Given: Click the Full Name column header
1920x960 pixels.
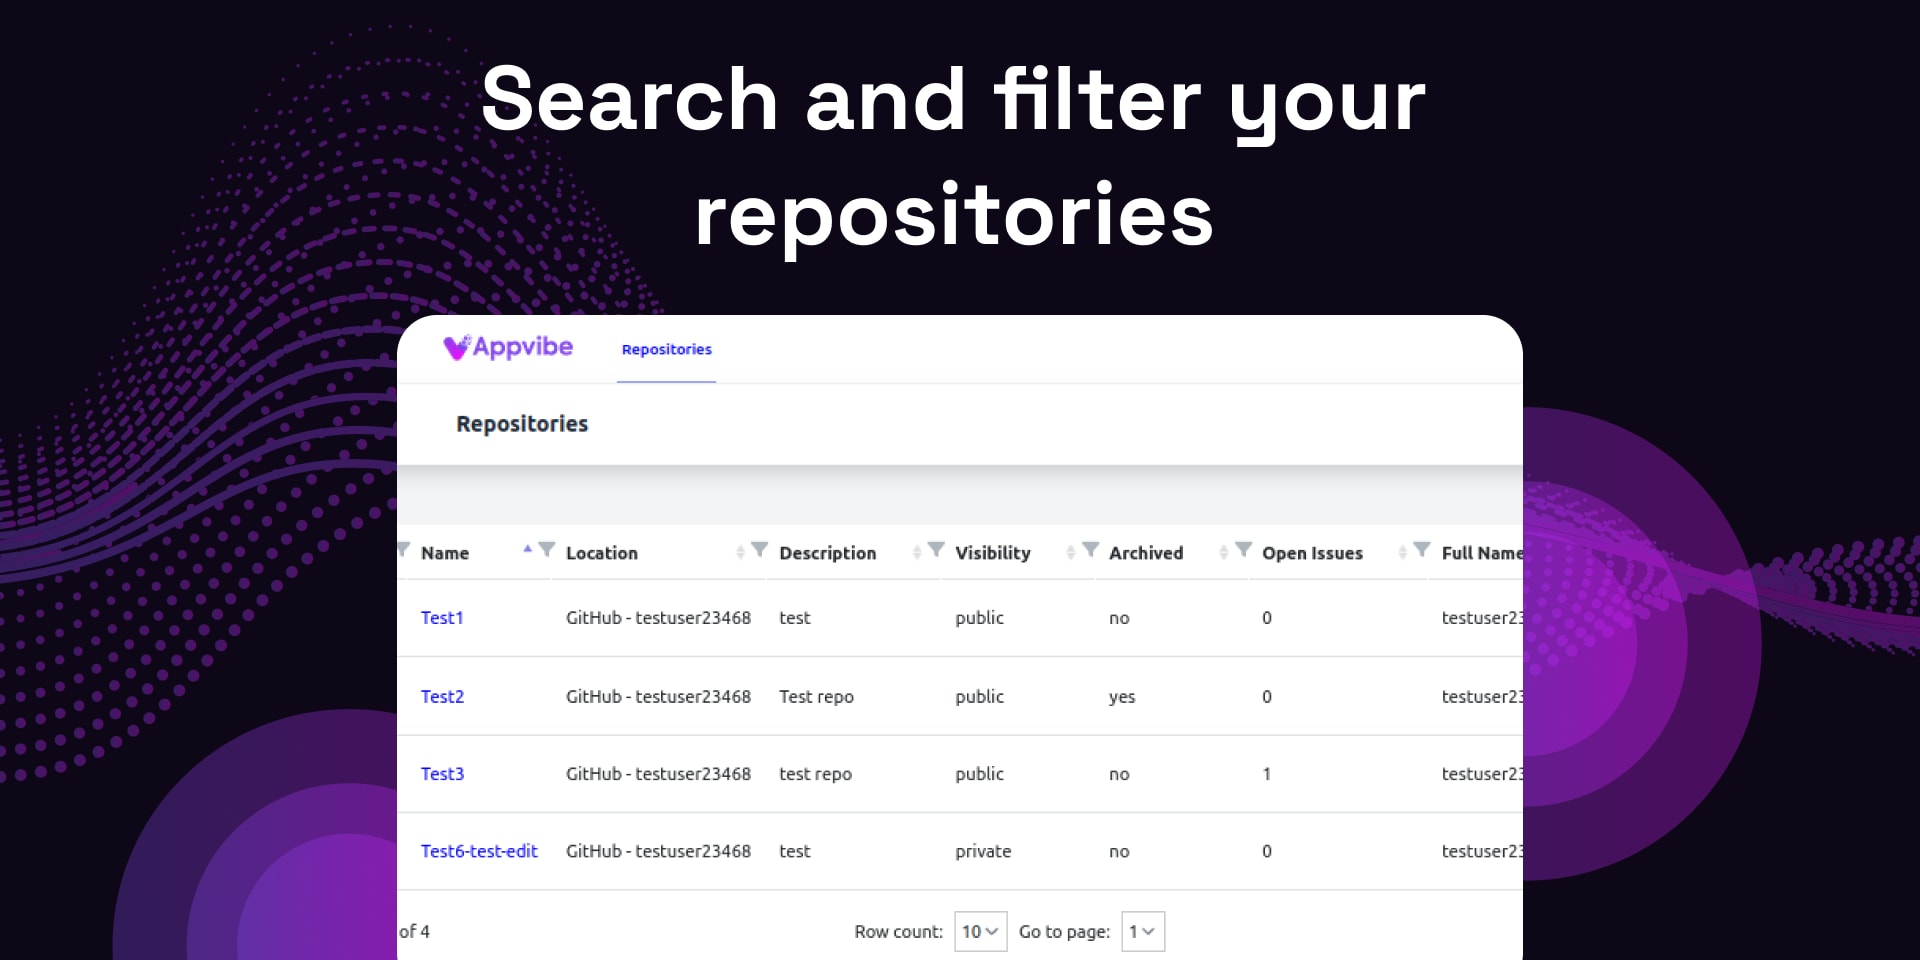Looking at the screenshot, I should [1482, 553].
